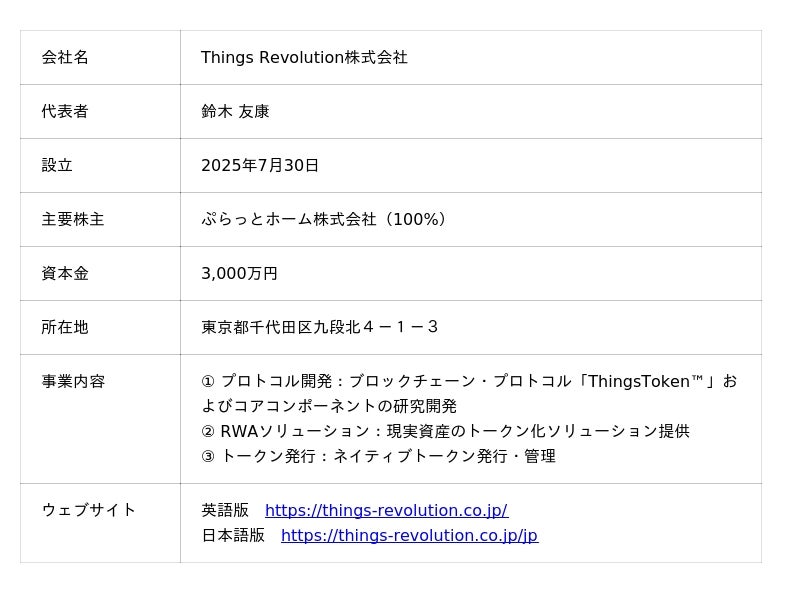Click the founding date 2025年7月30日
The width and height of the screenshot is (800, 593).
pyautogui.click(x=260, y=166)
